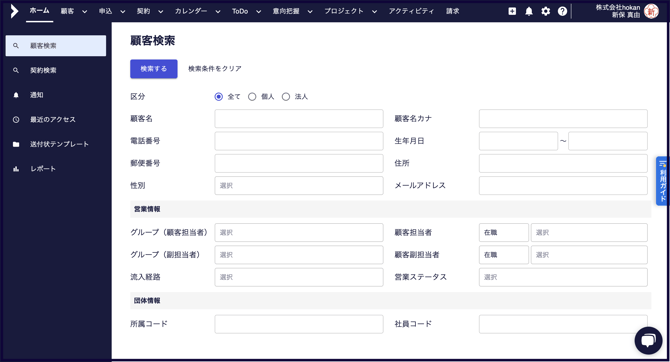Open the 顧客 top menu
Viewport: 670px width, 362px height.
(67, 11)
